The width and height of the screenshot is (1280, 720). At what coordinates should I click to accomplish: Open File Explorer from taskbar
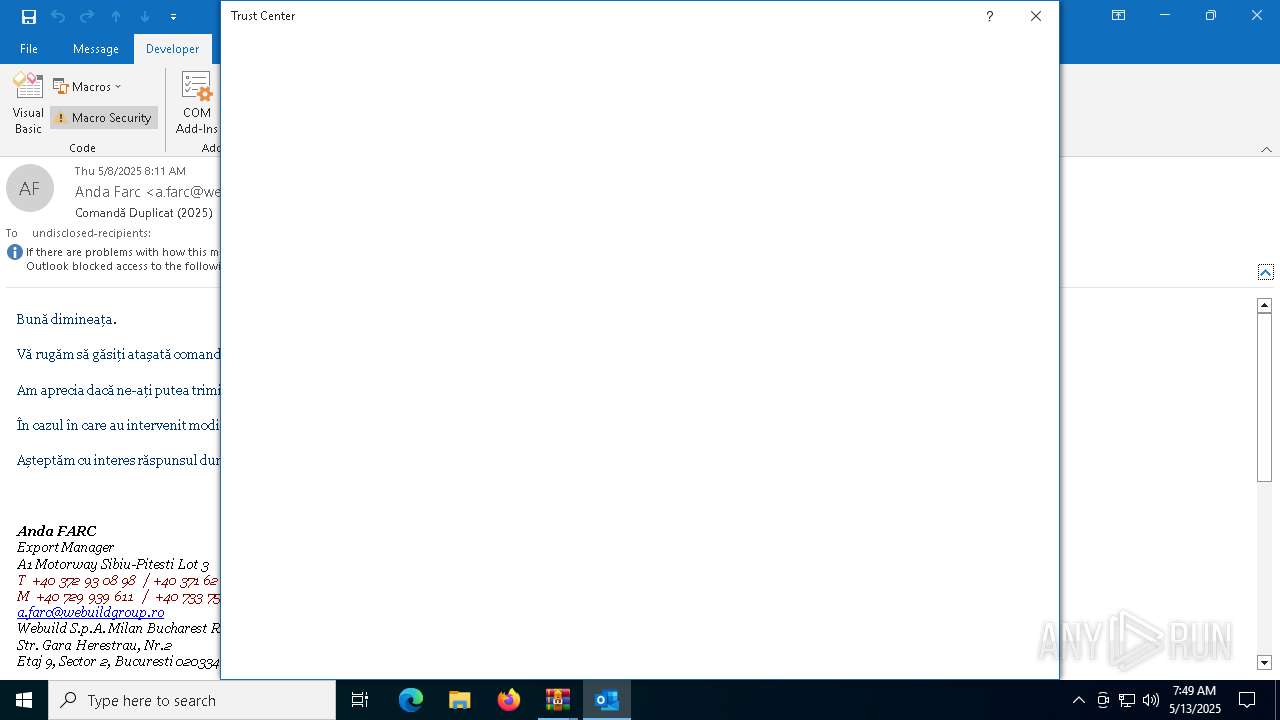460,700
